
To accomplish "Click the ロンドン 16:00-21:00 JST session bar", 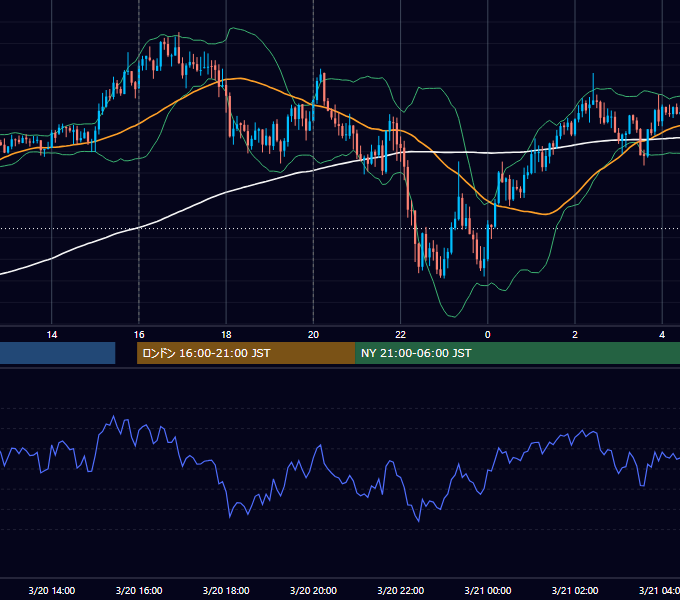I will coord(246,353).
